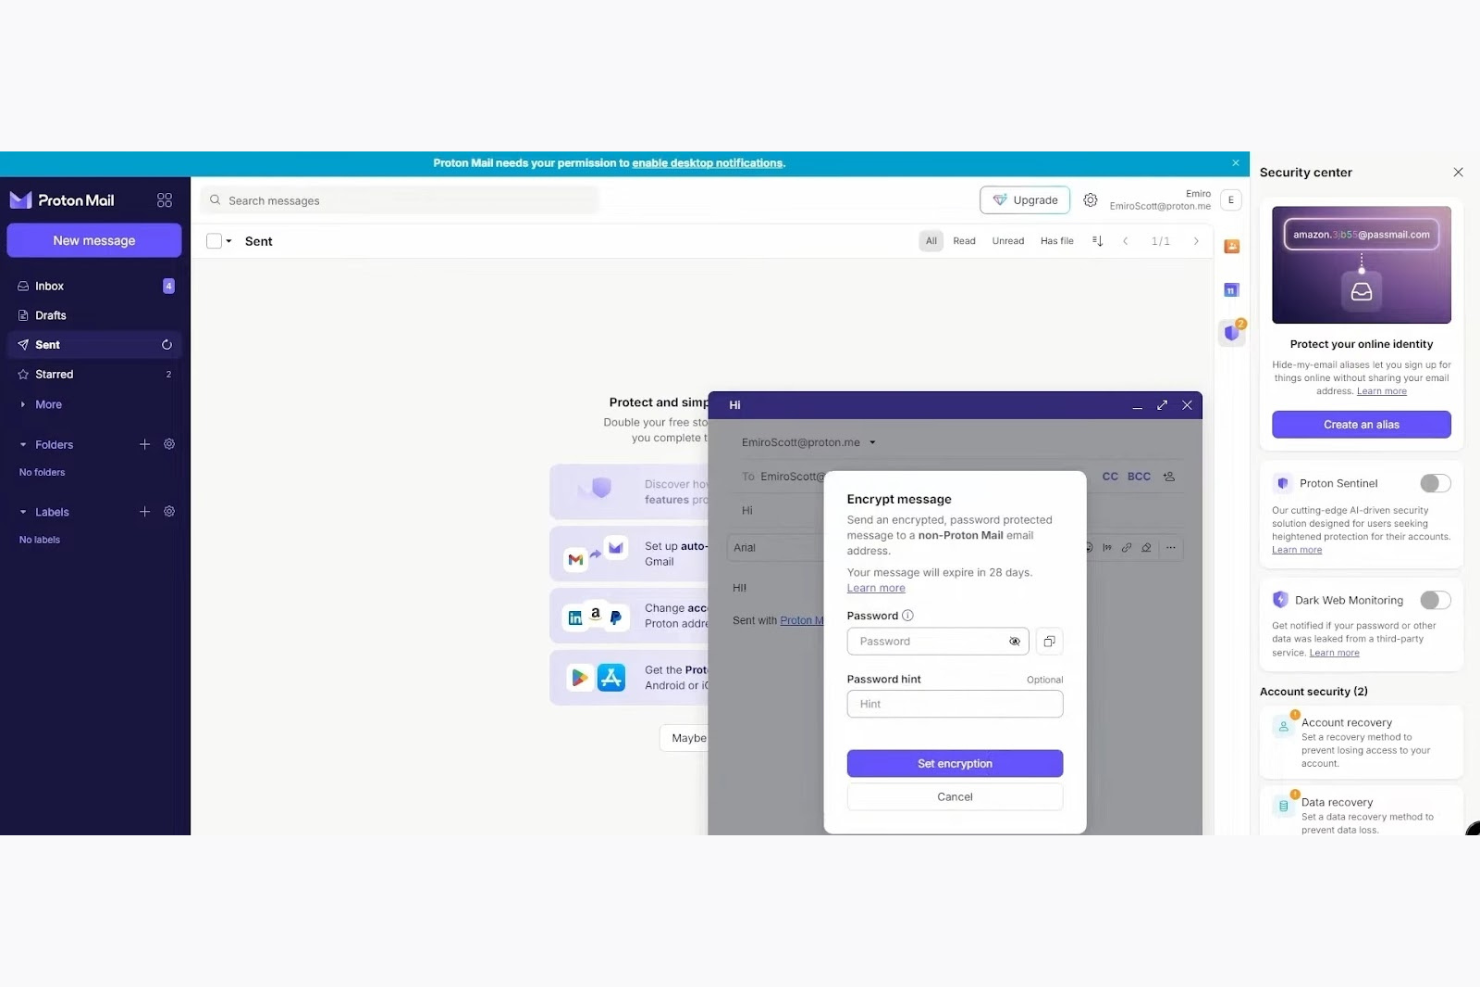The width and height of the screenshot is (1480, 987).
Task: Refresh the Sent folder
Action: [x=167, y=345]
